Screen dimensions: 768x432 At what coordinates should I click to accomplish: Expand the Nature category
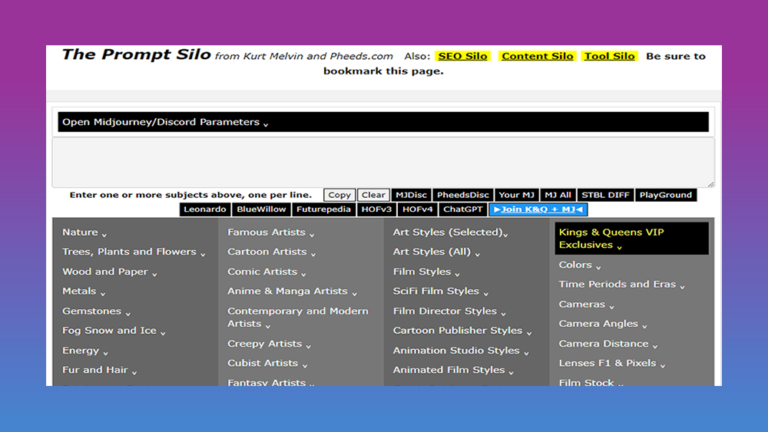point(84,233)
